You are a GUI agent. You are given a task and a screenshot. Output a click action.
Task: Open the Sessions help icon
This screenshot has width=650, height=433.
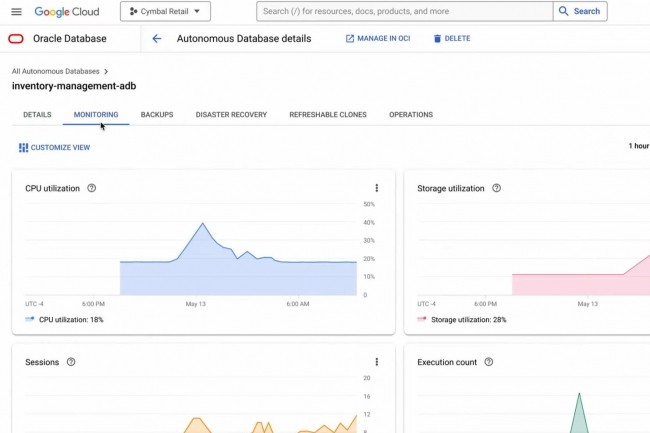71,362
